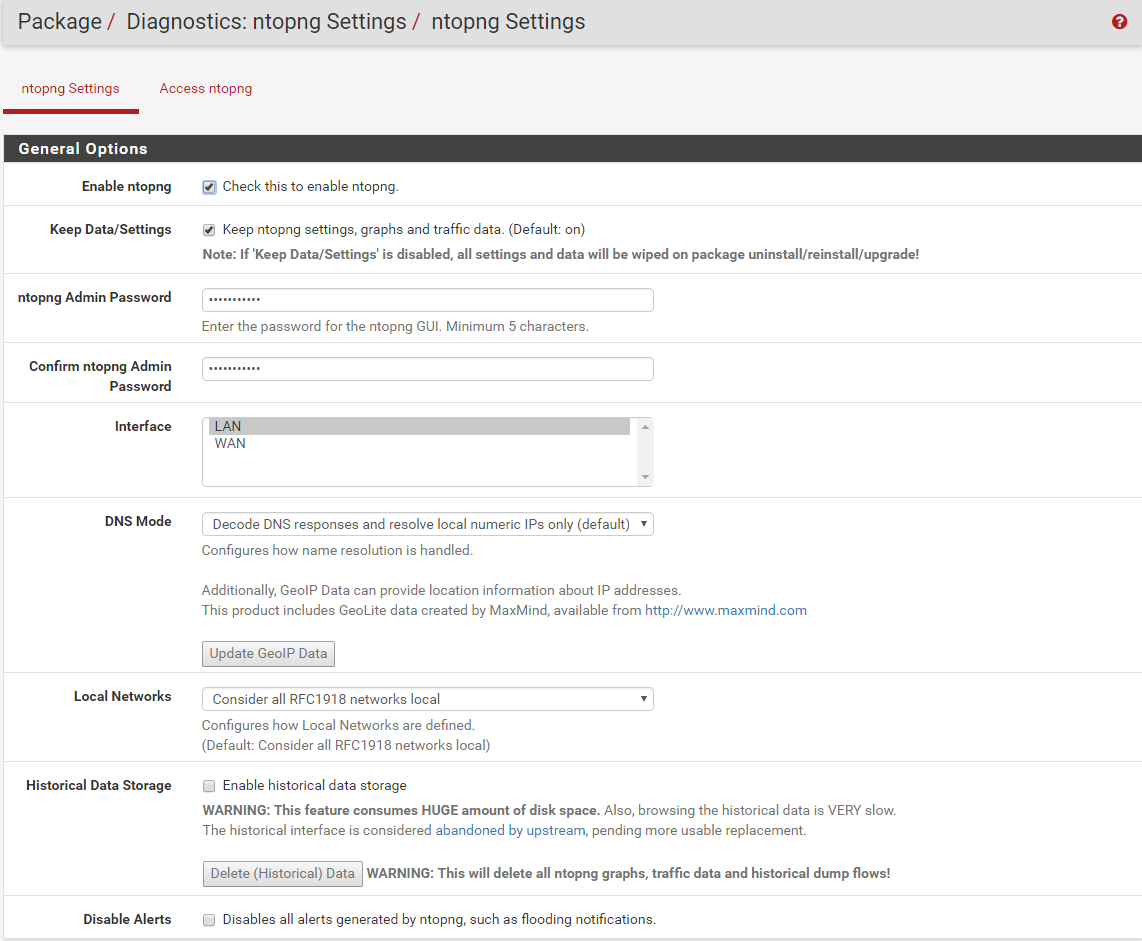The width and height of the screenshot is (1142, 941).
Task: Select WAN in the Interface list
Action: [419, 444]
